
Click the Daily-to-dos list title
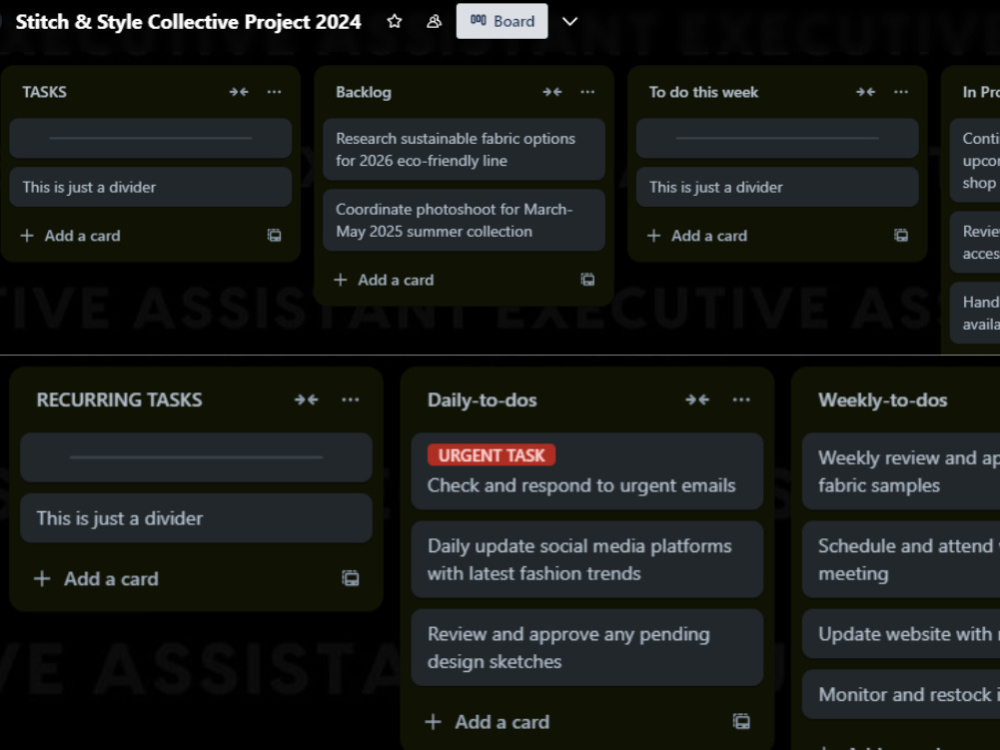pos(482,400)
